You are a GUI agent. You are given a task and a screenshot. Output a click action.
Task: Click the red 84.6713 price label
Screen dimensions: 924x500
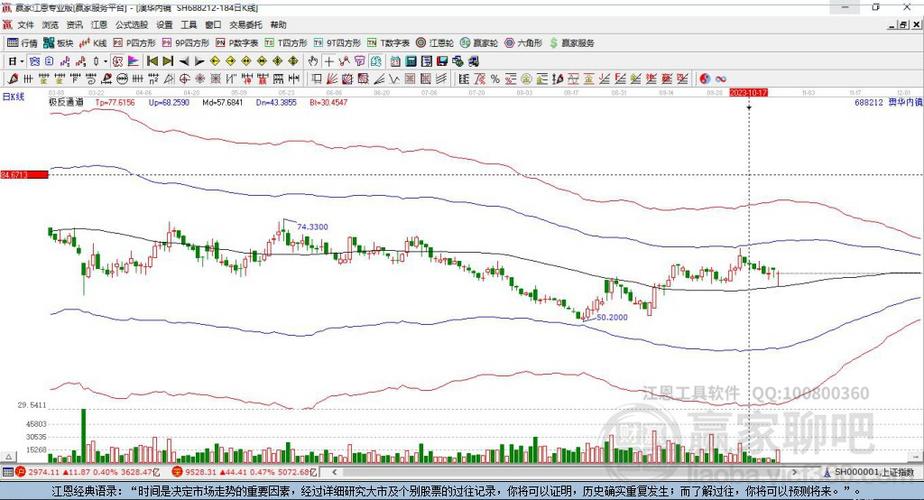24,175
